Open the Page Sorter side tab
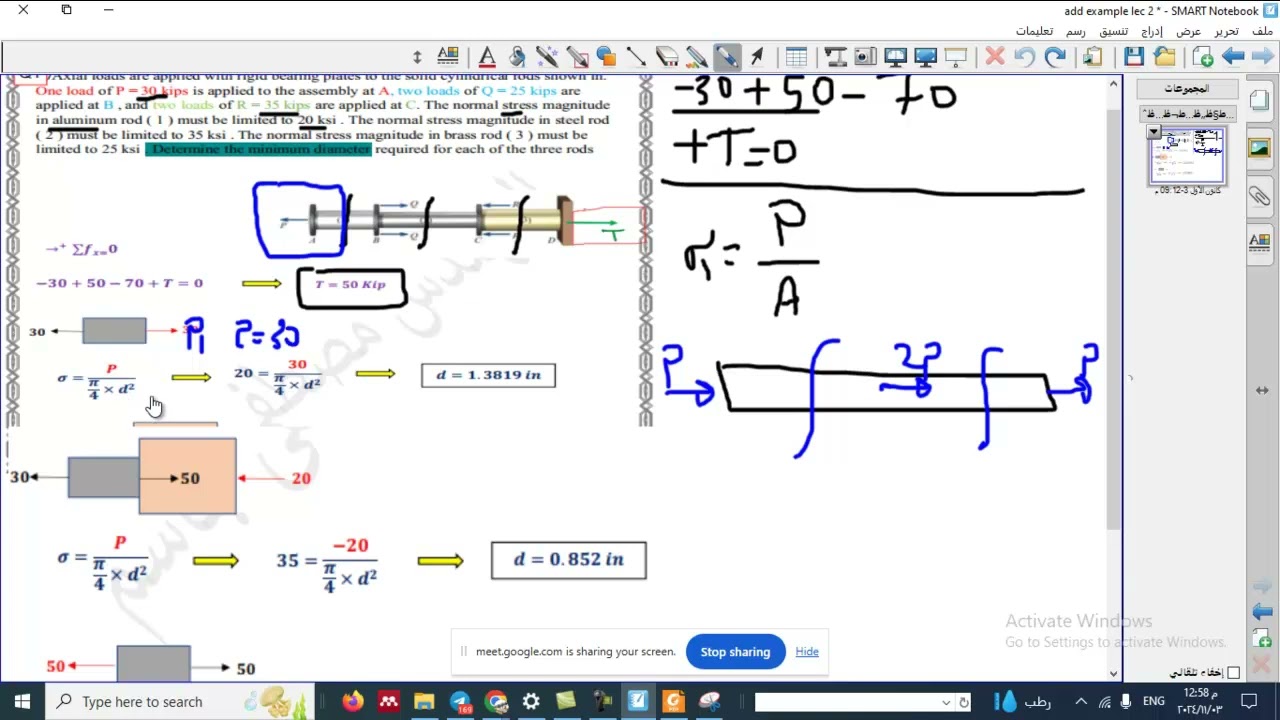The image size is (1280, 720). 1260,102
